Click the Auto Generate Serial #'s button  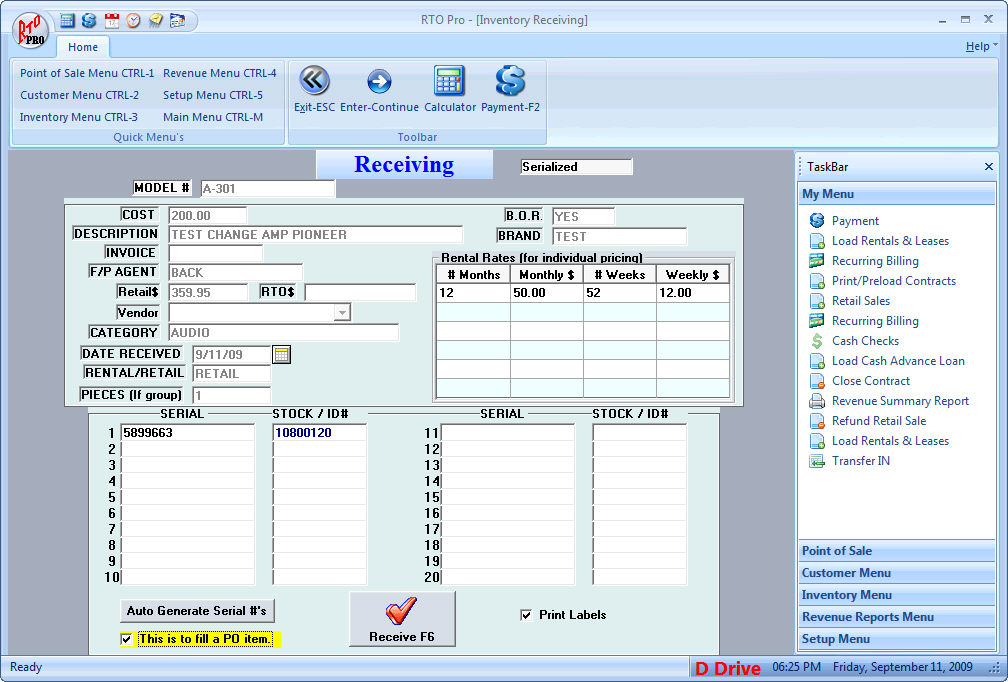(197, 611)
